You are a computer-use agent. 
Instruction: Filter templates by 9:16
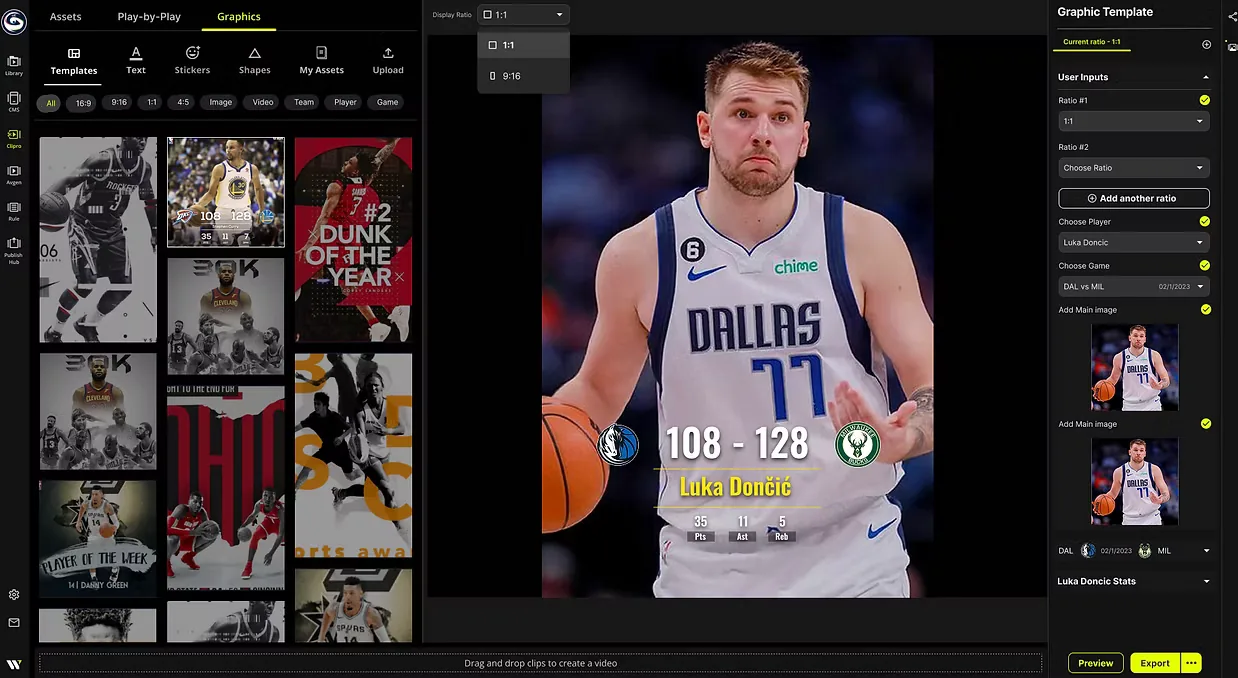119,102
